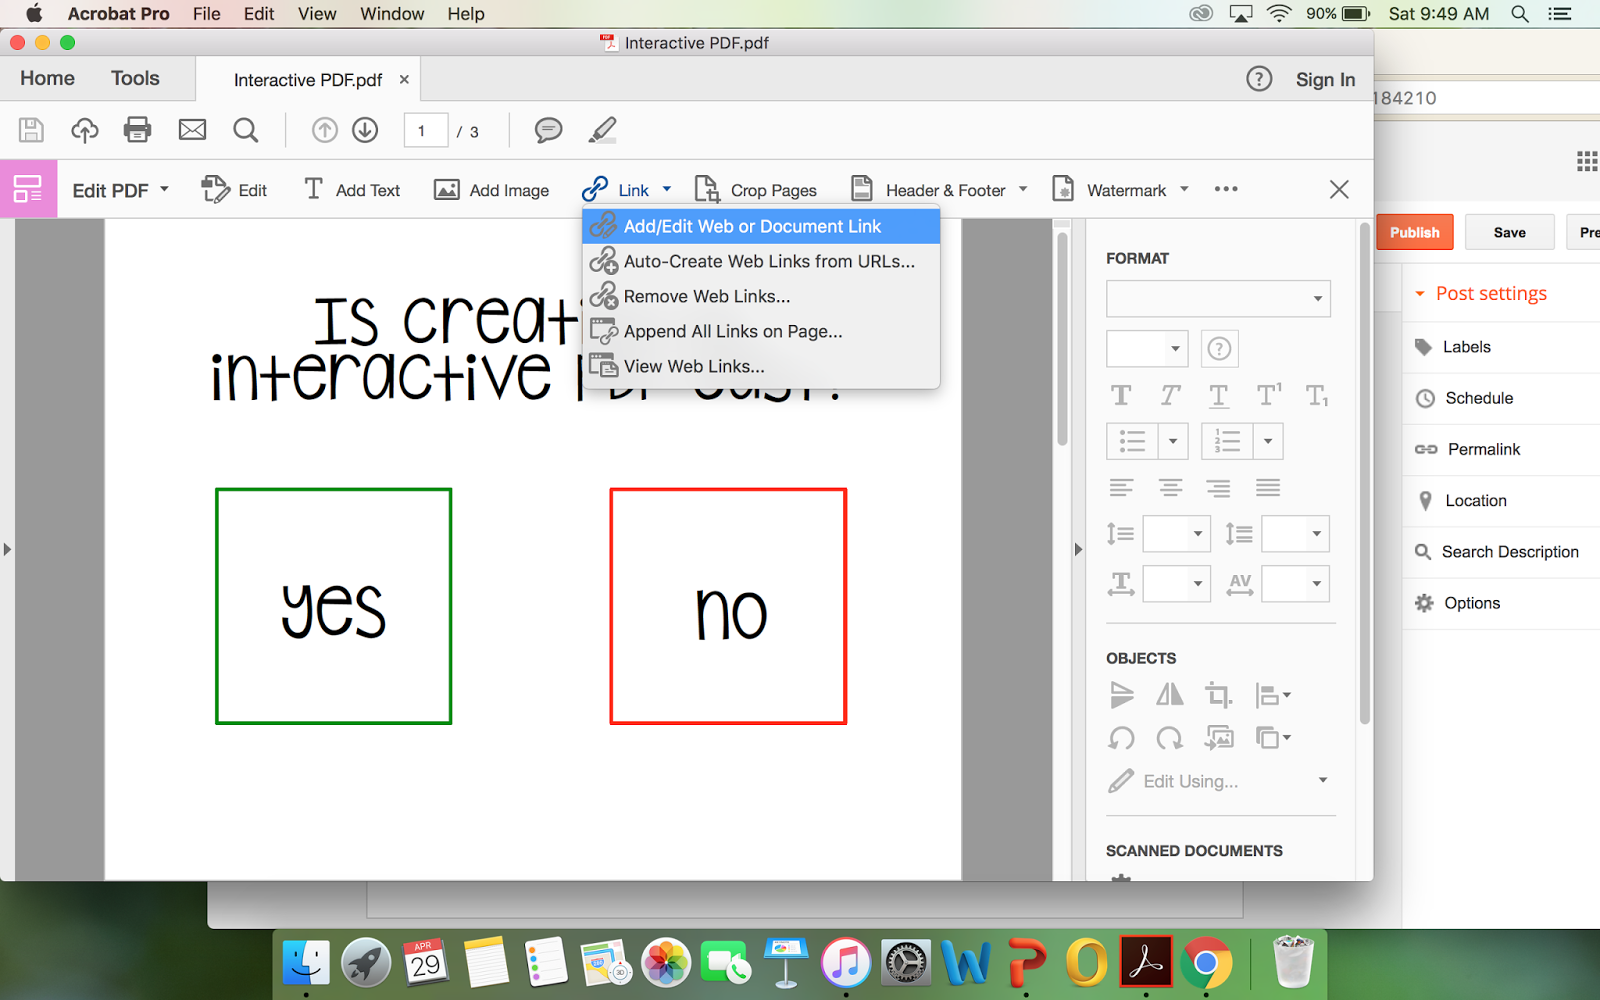Click the Watermark tool icon
This screenshot has height=1000, width=1600.
pyautogui.click(x=1063, y=189)
